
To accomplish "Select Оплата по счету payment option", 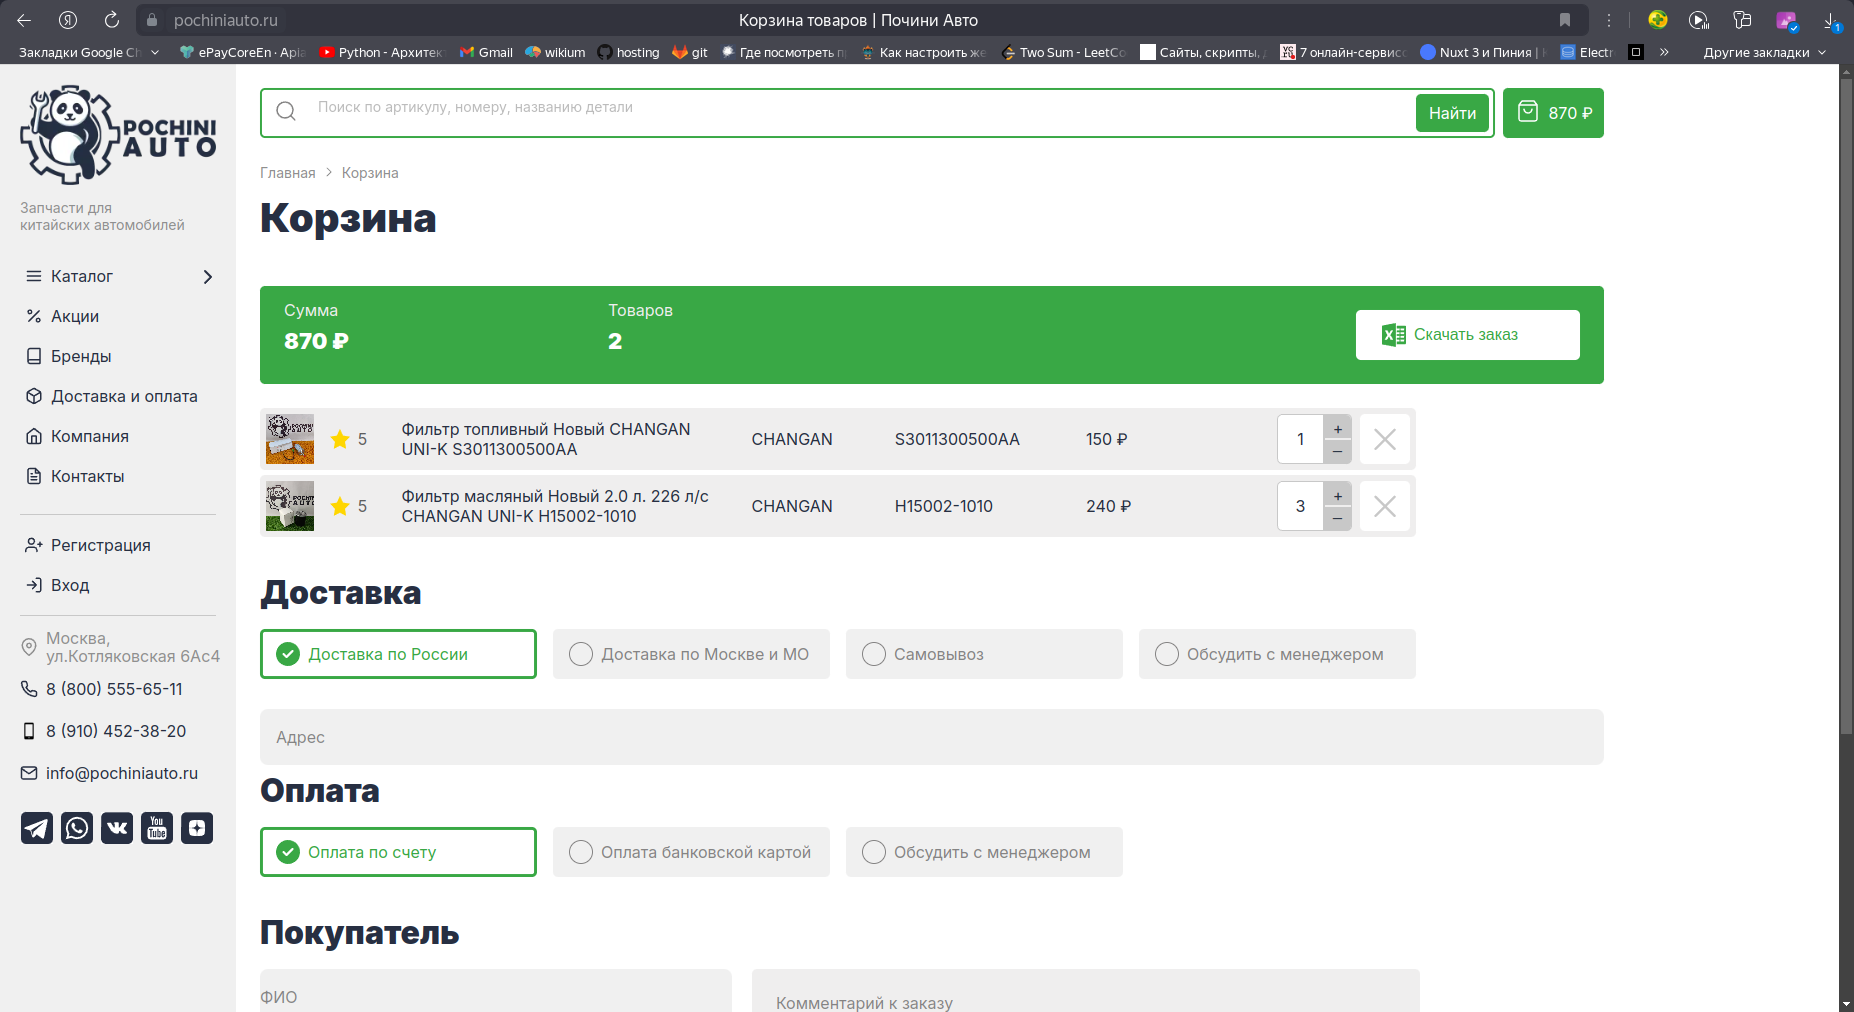I will point(398,852).
